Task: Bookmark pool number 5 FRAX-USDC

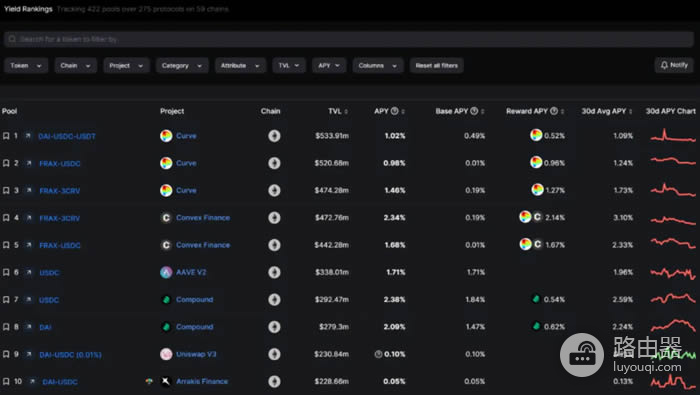Action: coord(6,245)
